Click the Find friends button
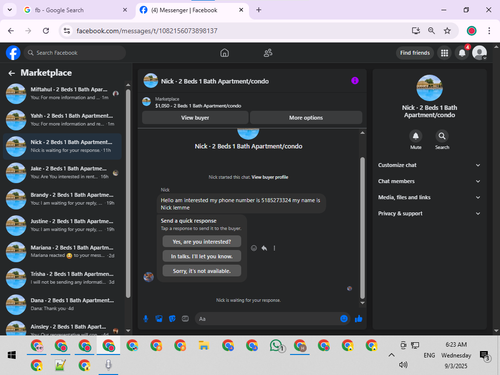The image size is (500, 375). pos(415,53)
